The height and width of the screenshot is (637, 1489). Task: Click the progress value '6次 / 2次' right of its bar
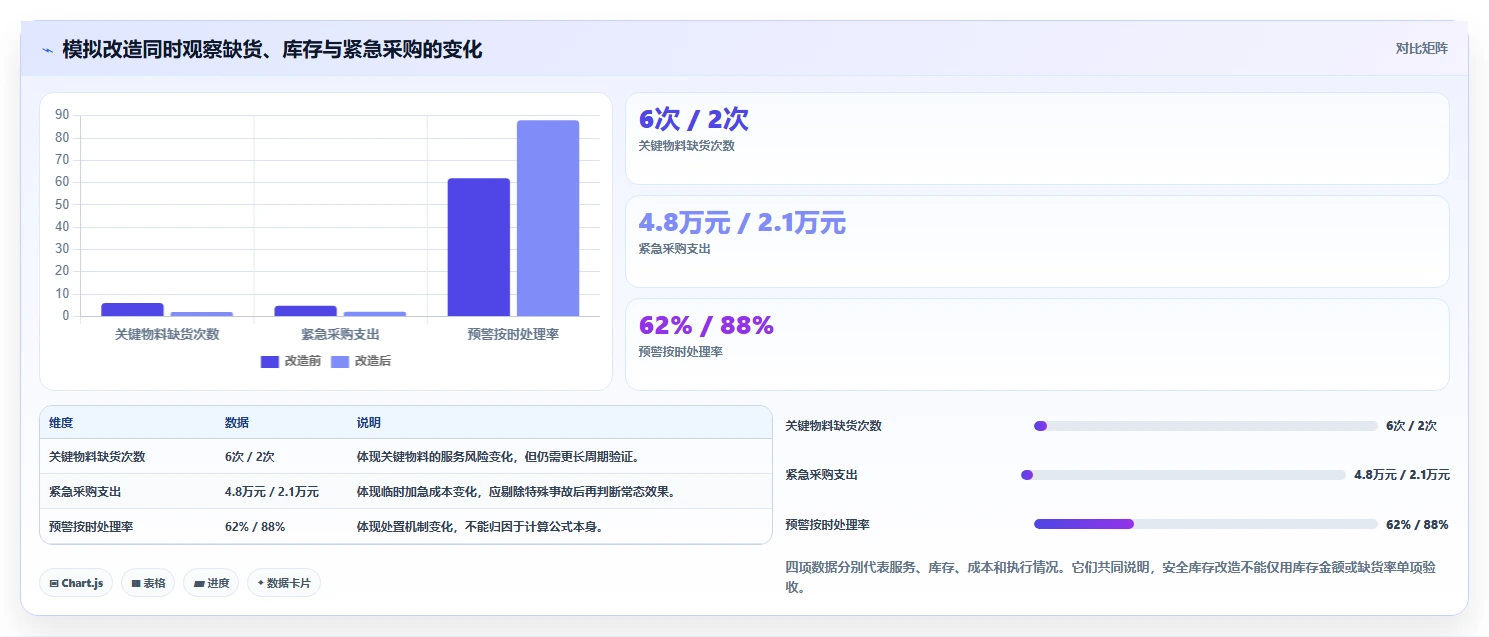tap(1412, 426)
